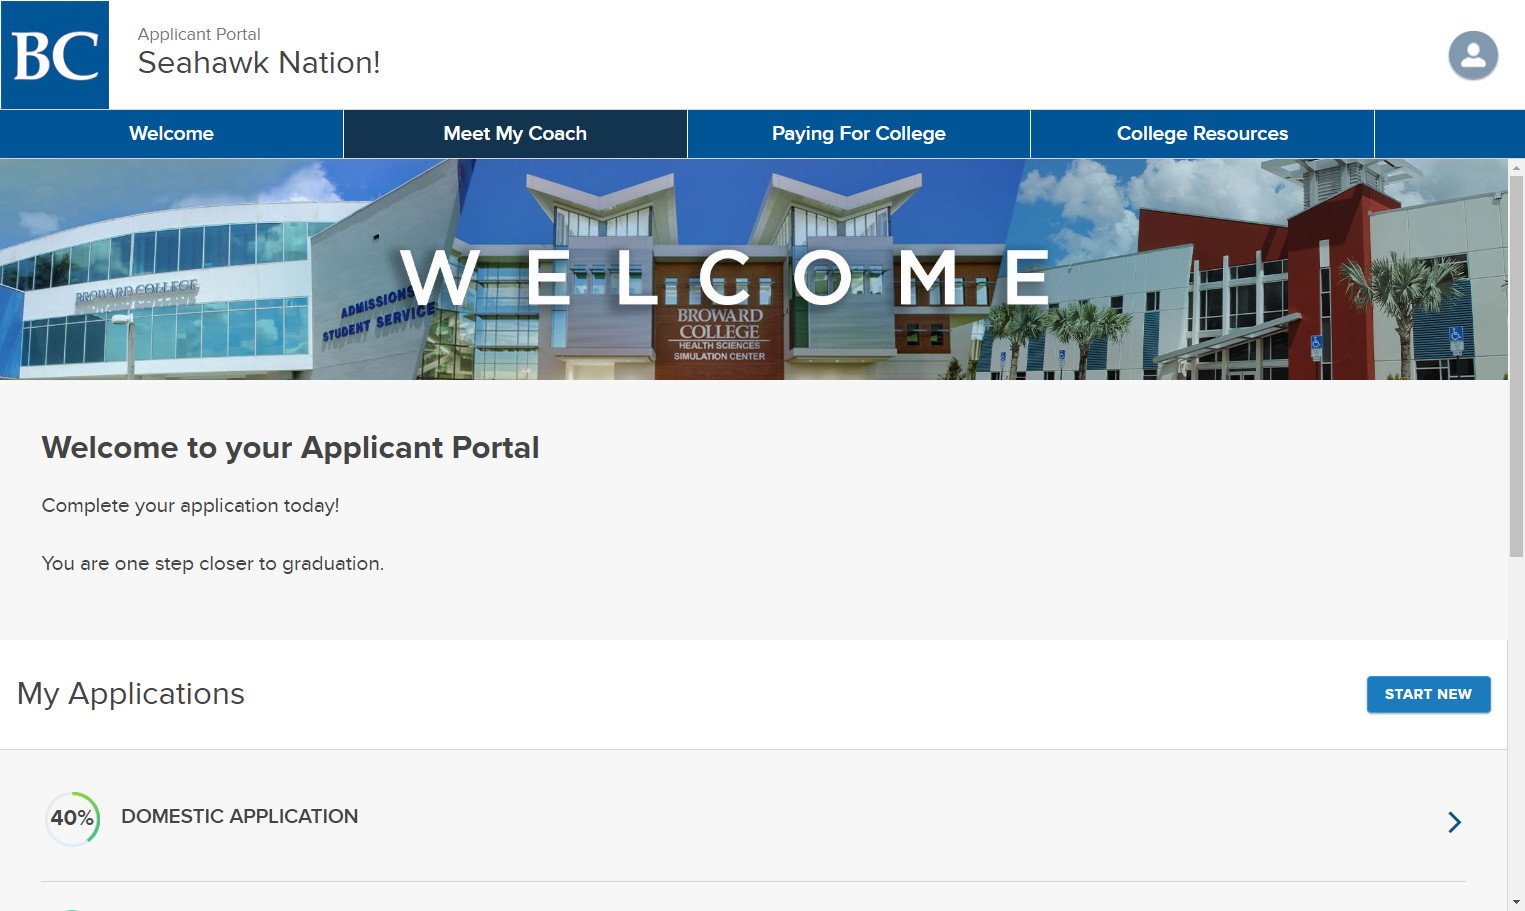Image resolution: width=1525 pixels, height=911 pixels.
Task: Click 'Complete your application today!' text
Action: 190,506
